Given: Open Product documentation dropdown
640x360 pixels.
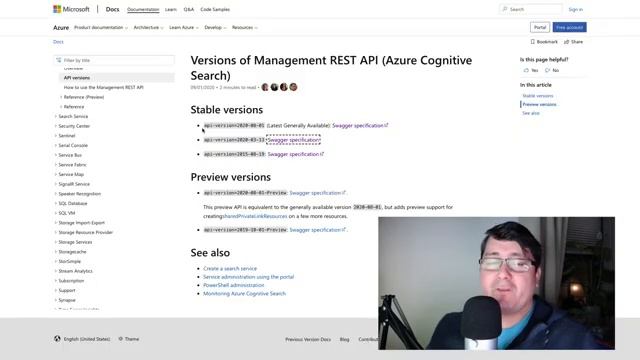Looking at the screenshot, I should pyautogui.click(x=100, y=27).
